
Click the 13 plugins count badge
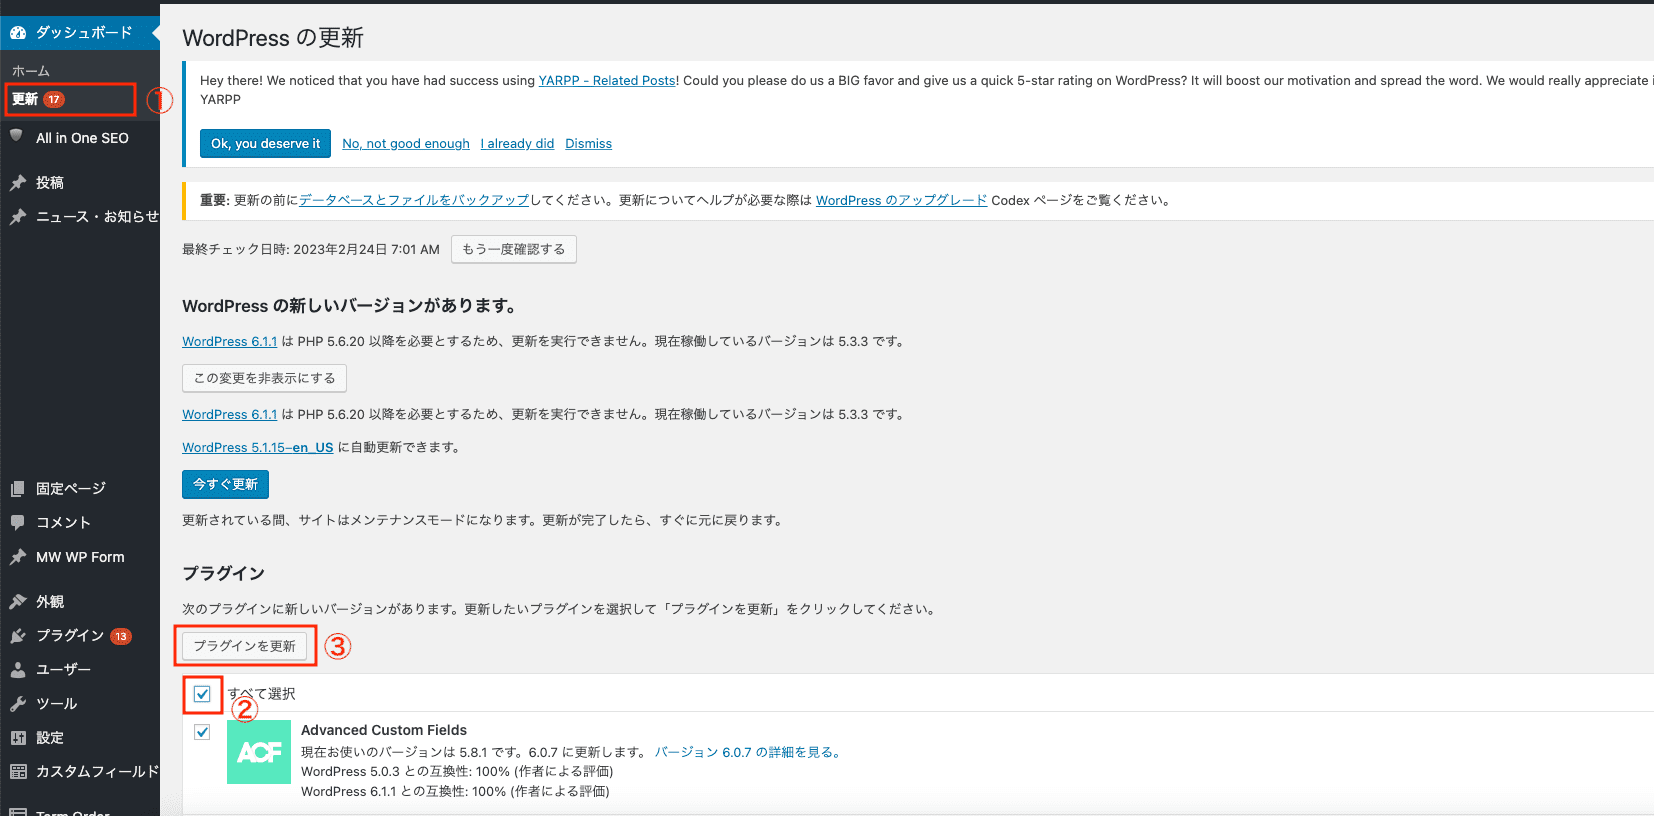(x=121, y=636)
